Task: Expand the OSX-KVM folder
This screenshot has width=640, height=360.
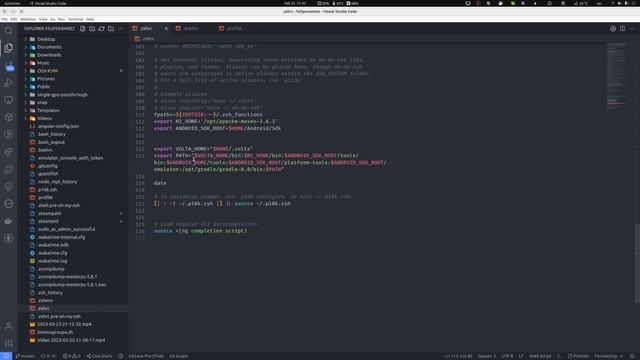Action: 47,71
